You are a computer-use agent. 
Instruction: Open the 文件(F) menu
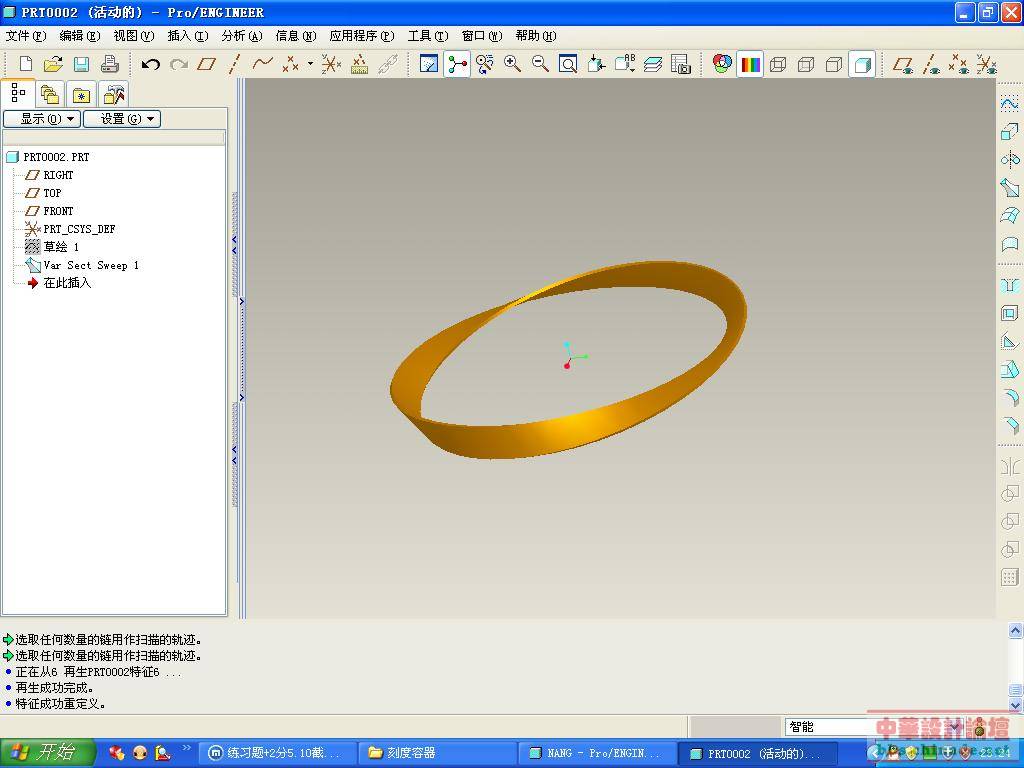(x=26, y=36)
